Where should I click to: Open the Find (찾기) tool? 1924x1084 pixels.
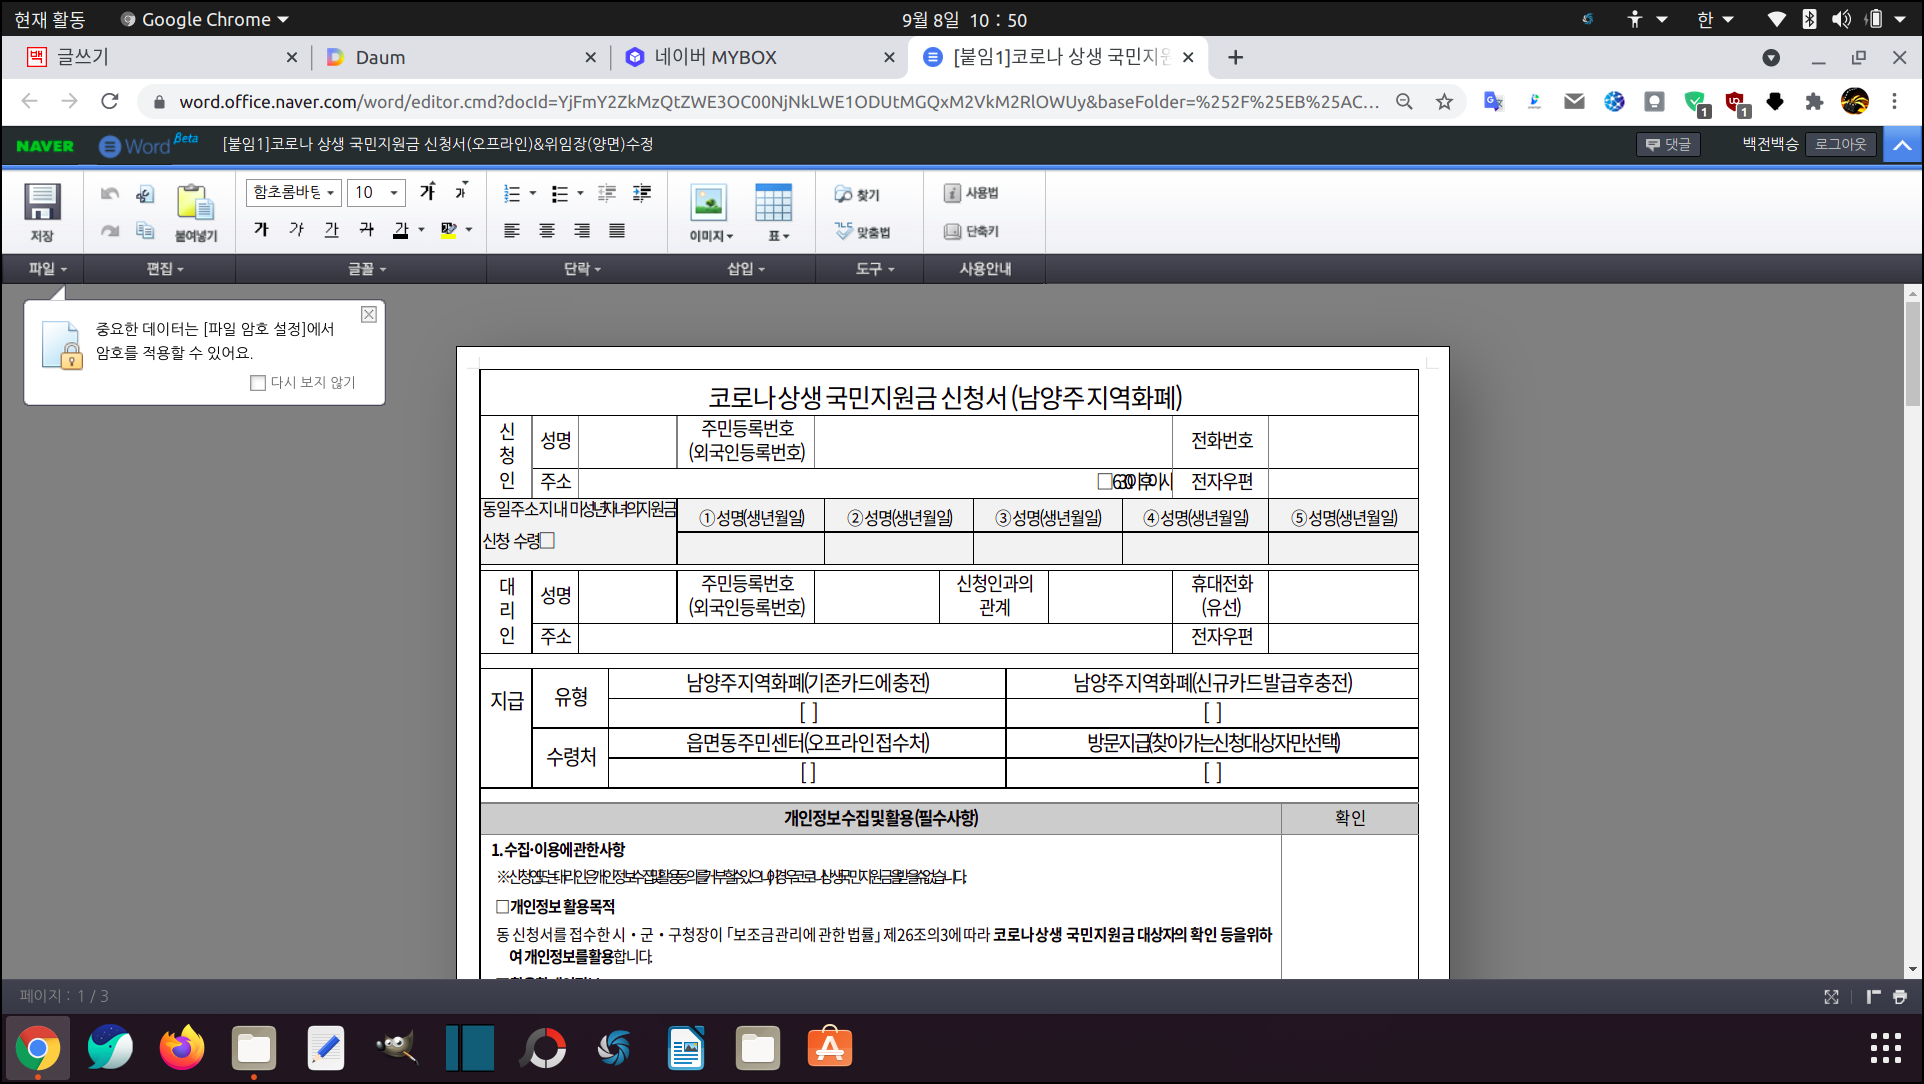(858, 194)
